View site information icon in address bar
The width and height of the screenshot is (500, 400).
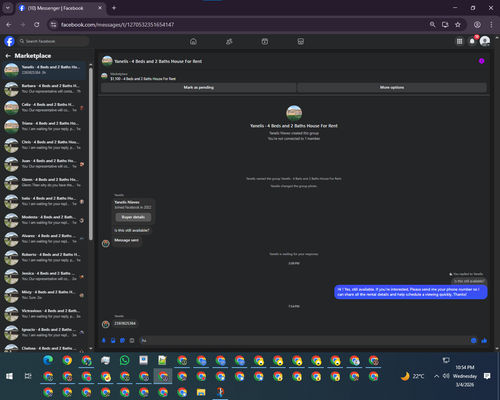(53, 25)
